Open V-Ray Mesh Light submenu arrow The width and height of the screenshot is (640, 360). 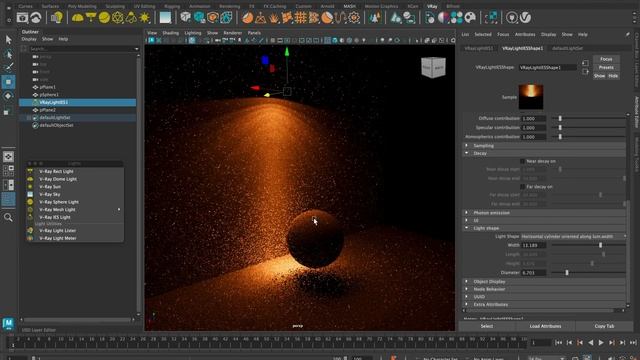[119, 210]
